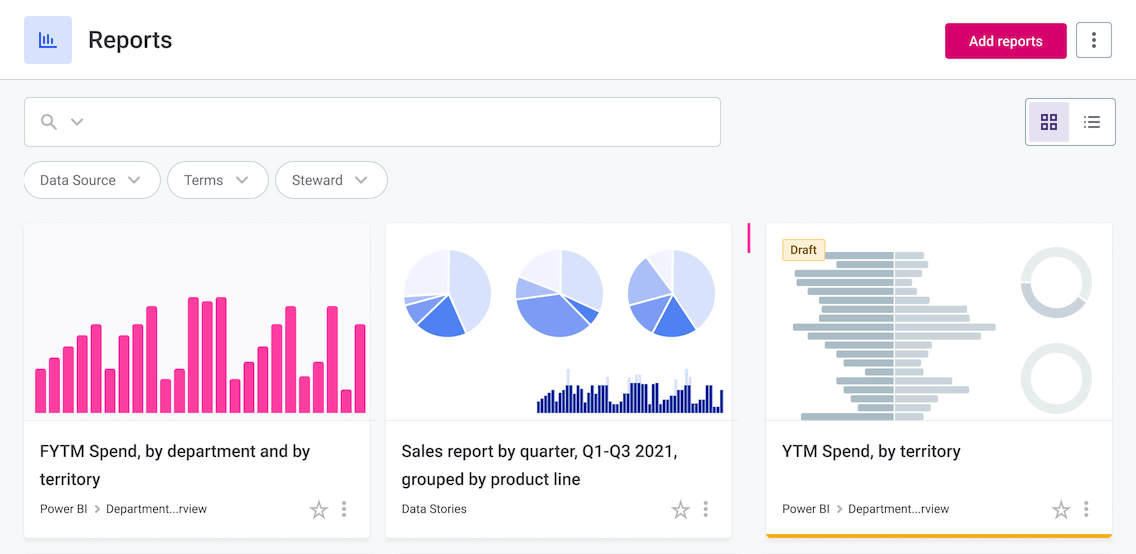Favorite the FYTM Spend report with star

[319, 510]
